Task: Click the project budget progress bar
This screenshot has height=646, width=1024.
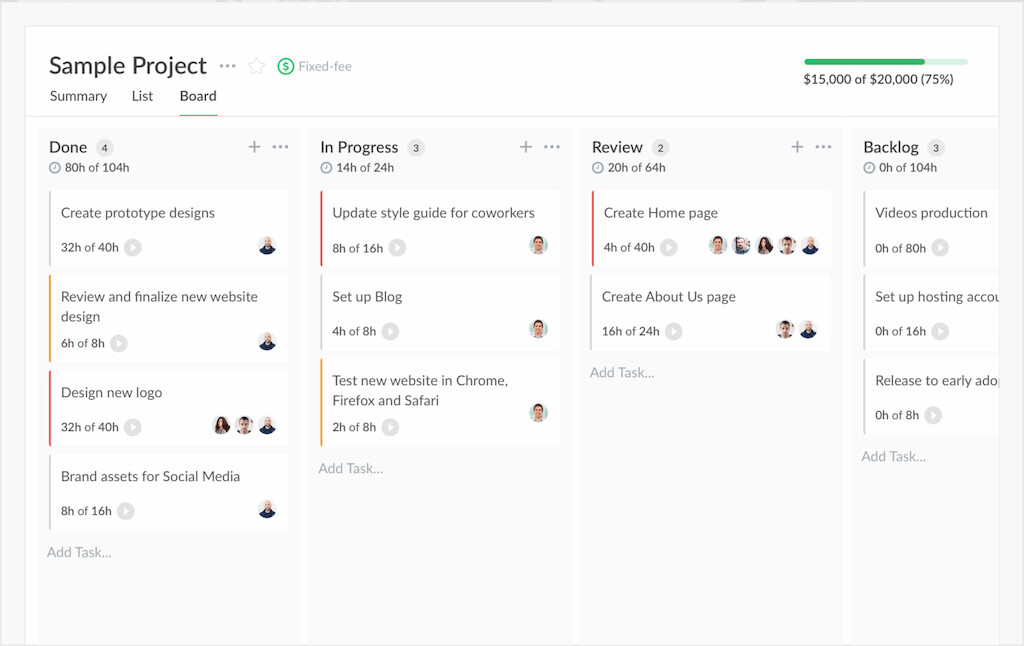Action: 886,61
